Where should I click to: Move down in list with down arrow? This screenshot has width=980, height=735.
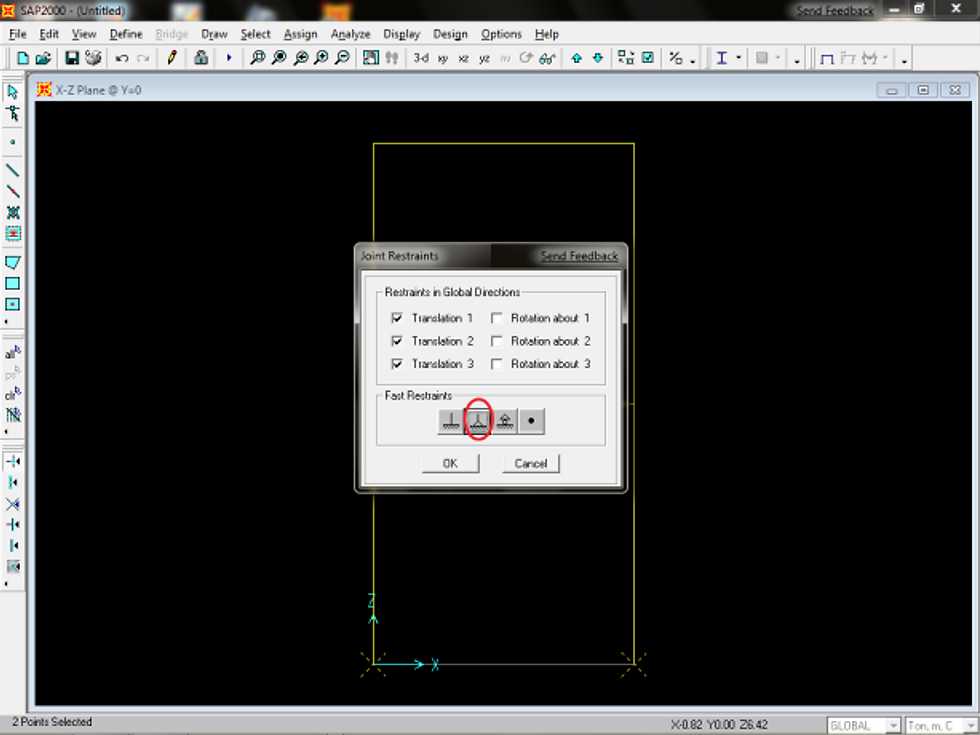598,58
